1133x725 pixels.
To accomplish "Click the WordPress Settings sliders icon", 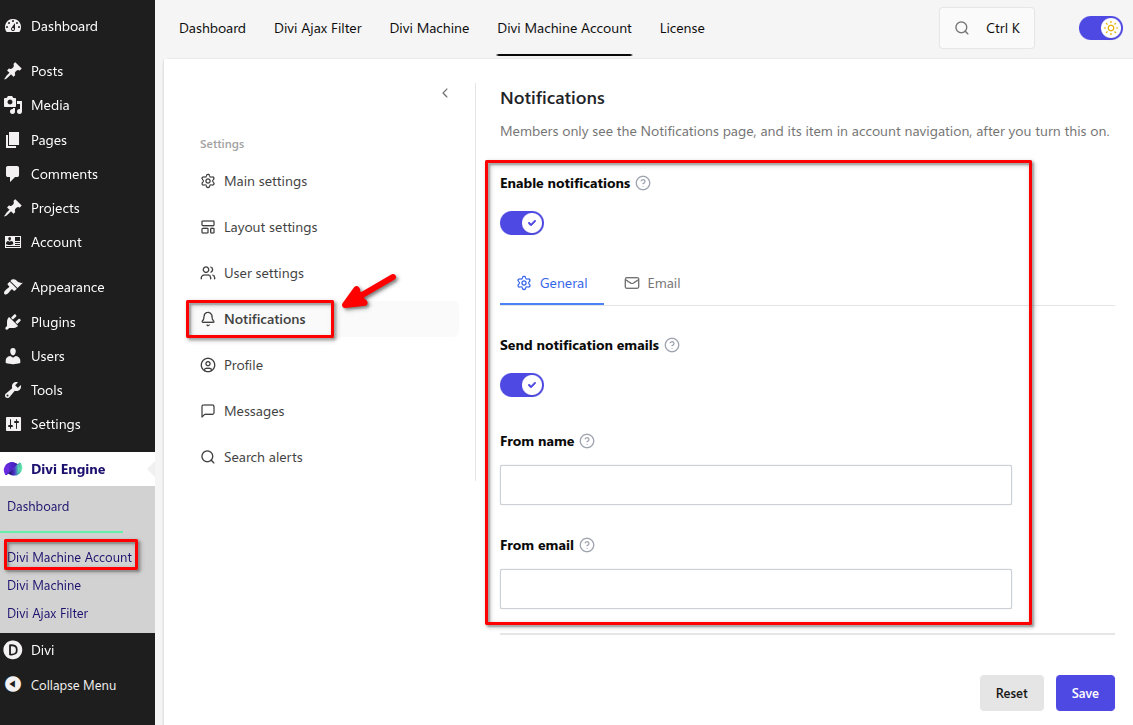I will (x=13, y=424).
